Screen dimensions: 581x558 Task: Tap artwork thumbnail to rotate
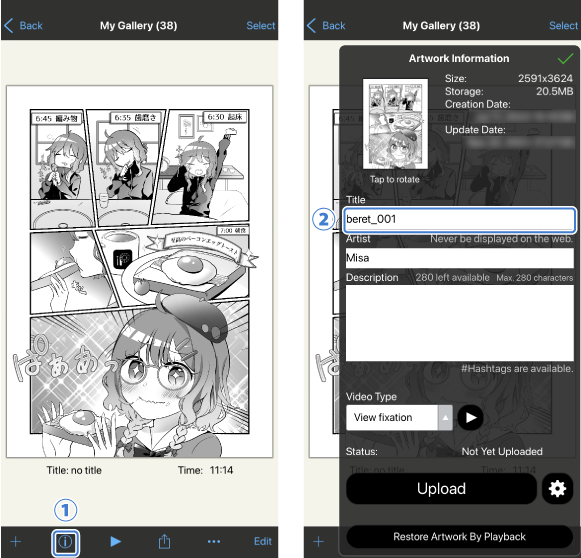395,124
